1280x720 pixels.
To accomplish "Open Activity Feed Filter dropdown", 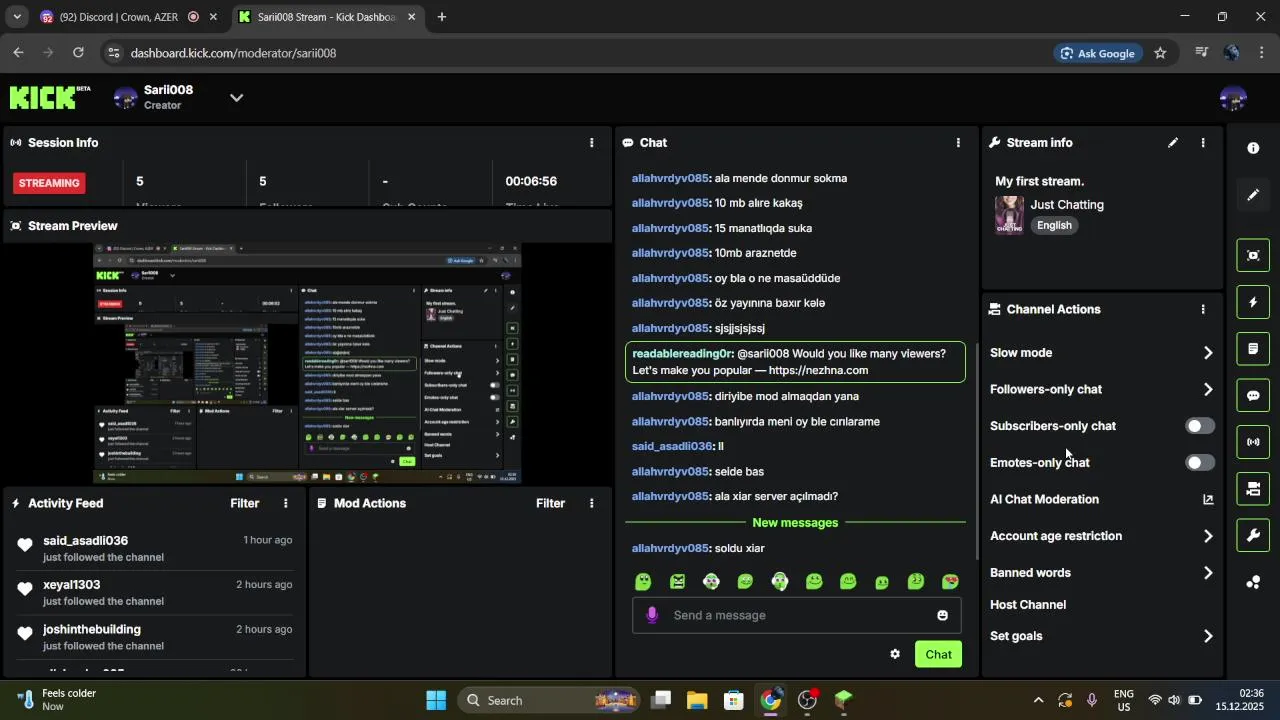I will [245, 503].
